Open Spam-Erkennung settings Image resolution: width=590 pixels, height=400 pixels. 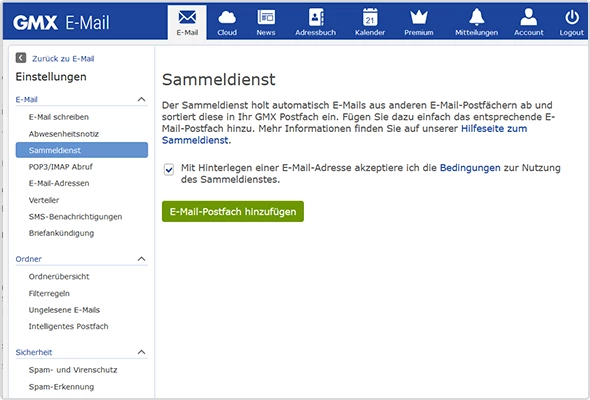[x=61, y=386]
